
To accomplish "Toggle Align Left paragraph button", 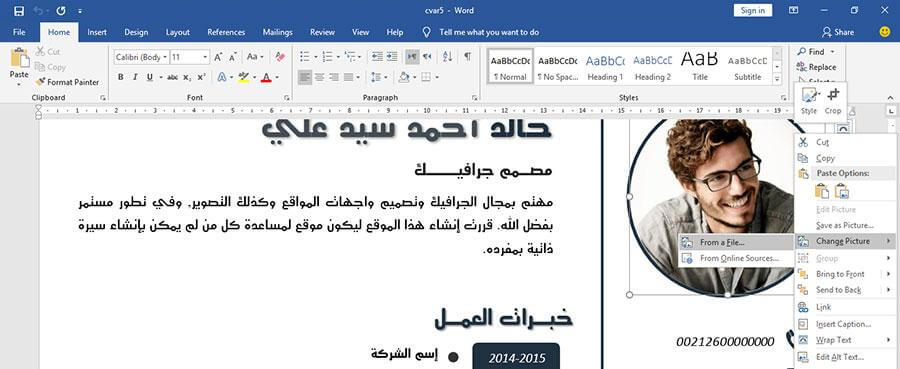I will [x=305, y=77].
